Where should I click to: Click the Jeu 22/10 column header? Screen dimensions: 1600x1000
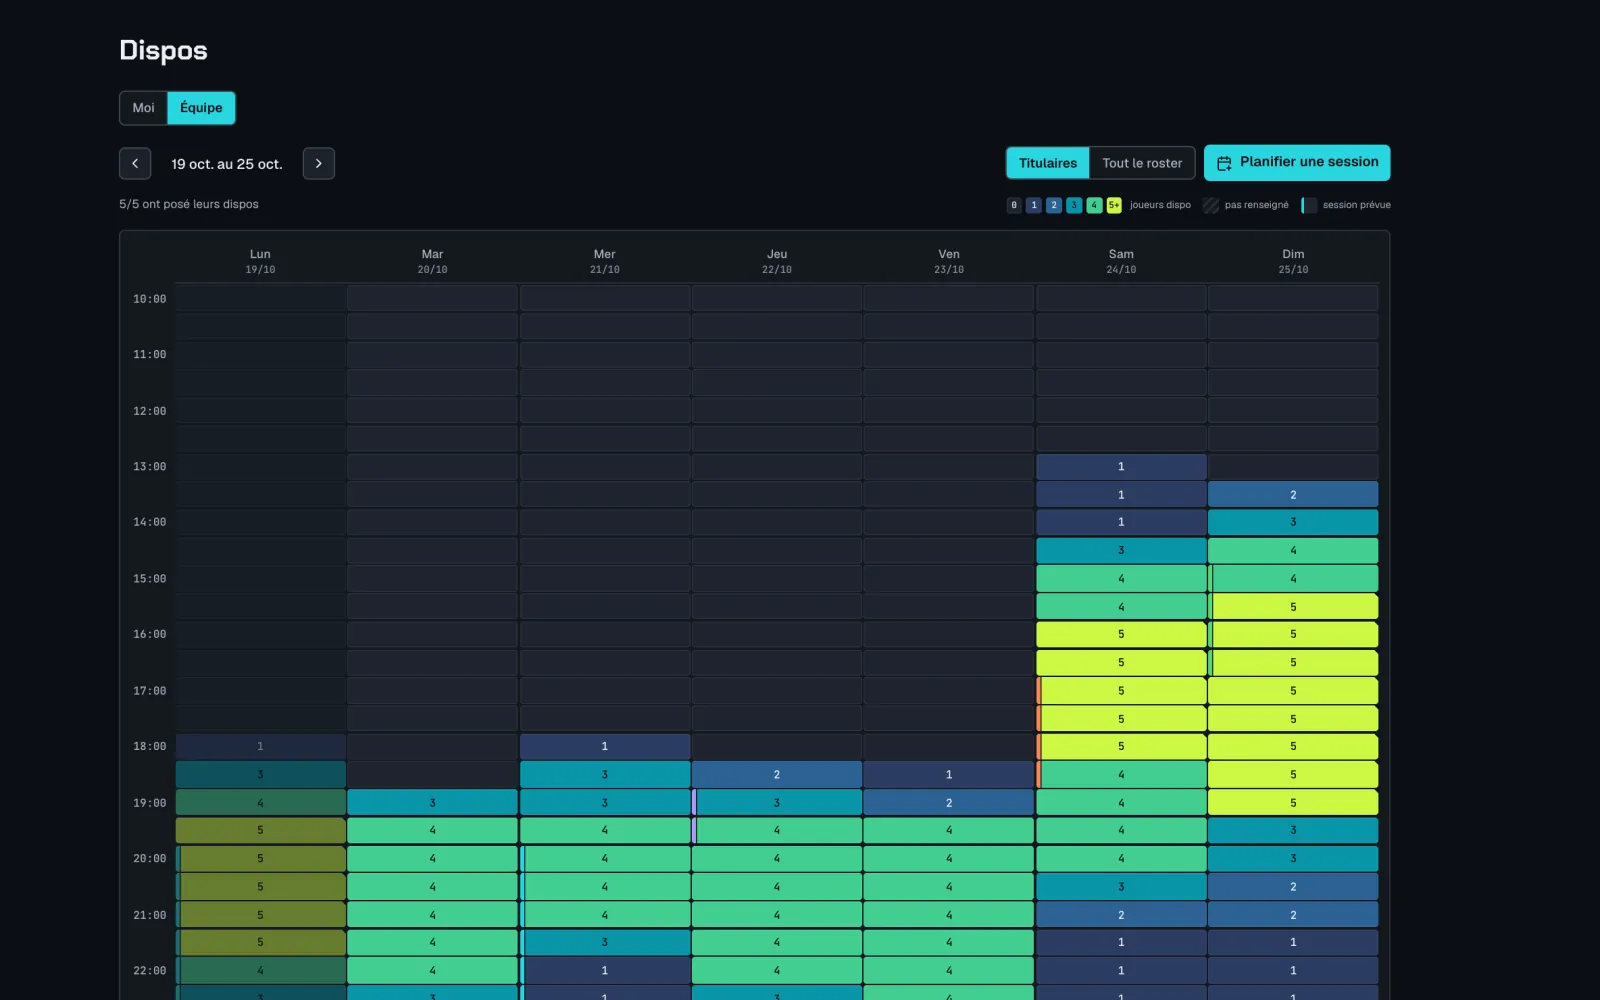pos(777,261)
